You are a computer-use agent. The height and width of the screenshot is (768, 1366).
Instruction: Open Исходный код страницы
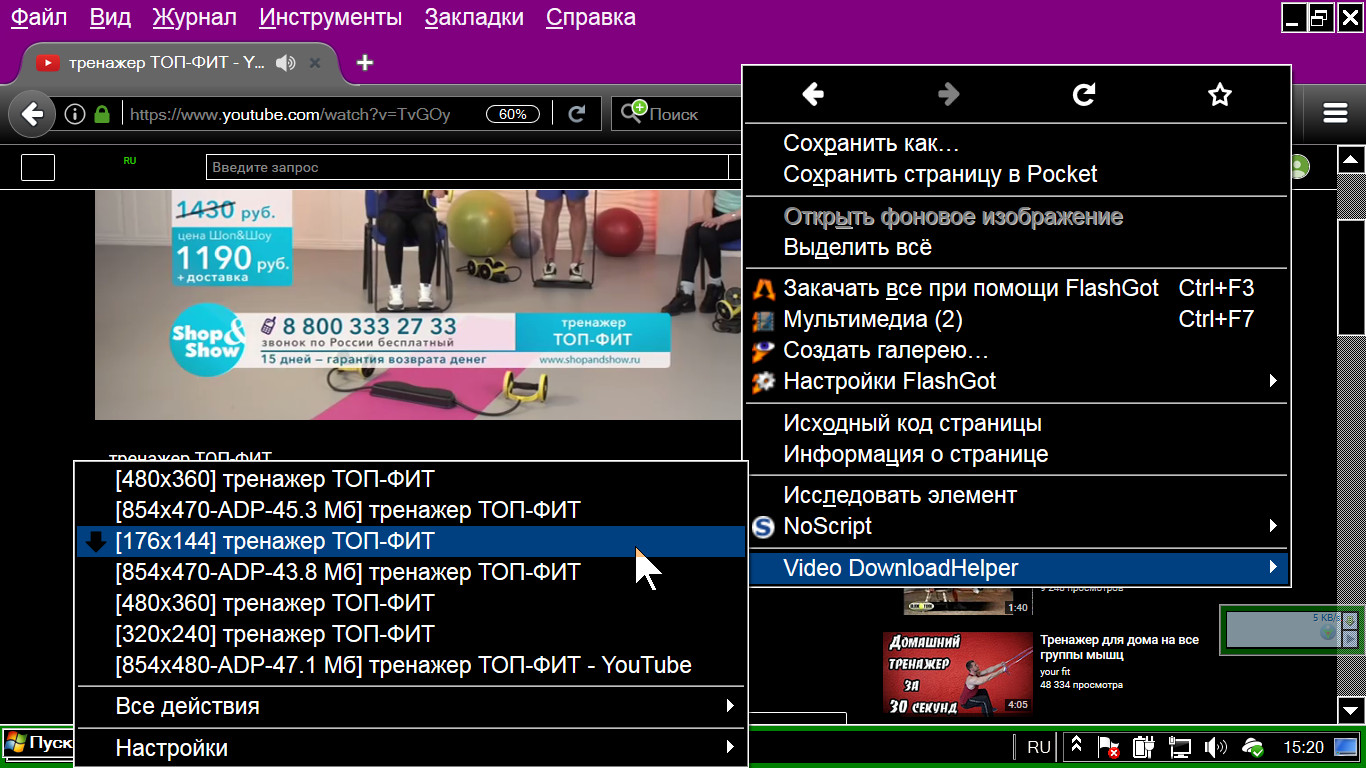(x=1017, y=423)
